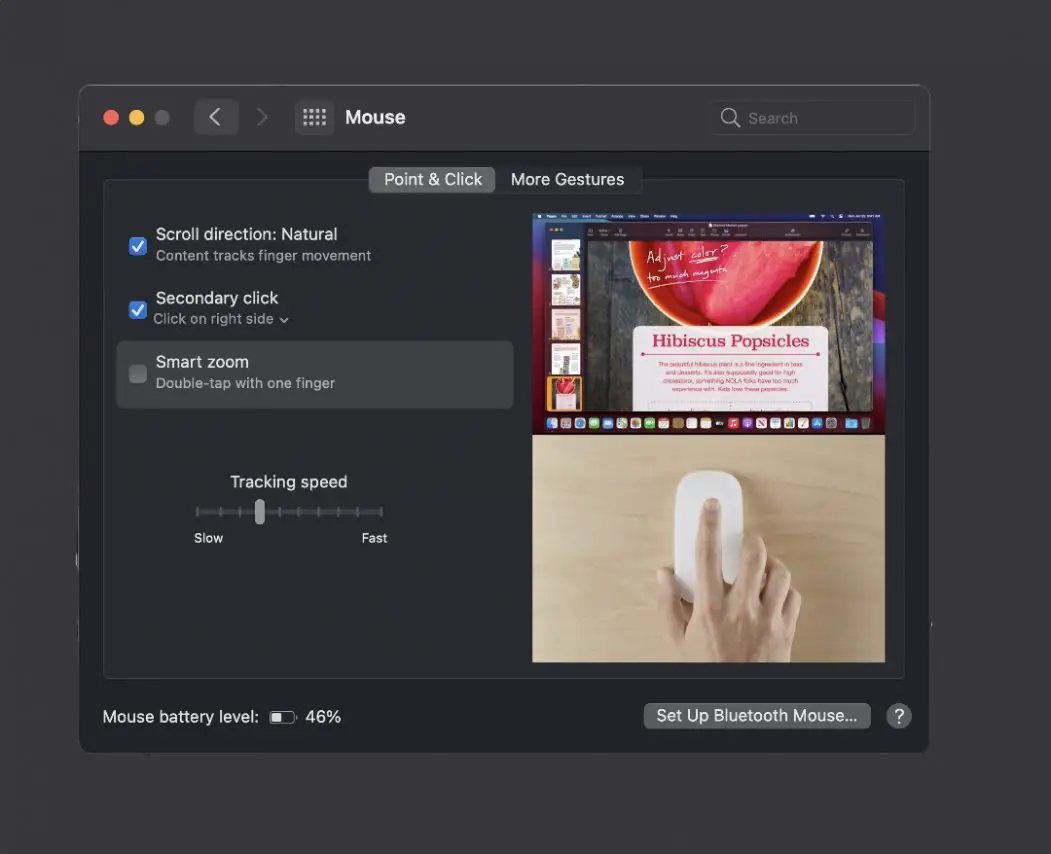Click the magnifying glass in the search field
Screen dimensions: 1051x854
tap(731, 117)
